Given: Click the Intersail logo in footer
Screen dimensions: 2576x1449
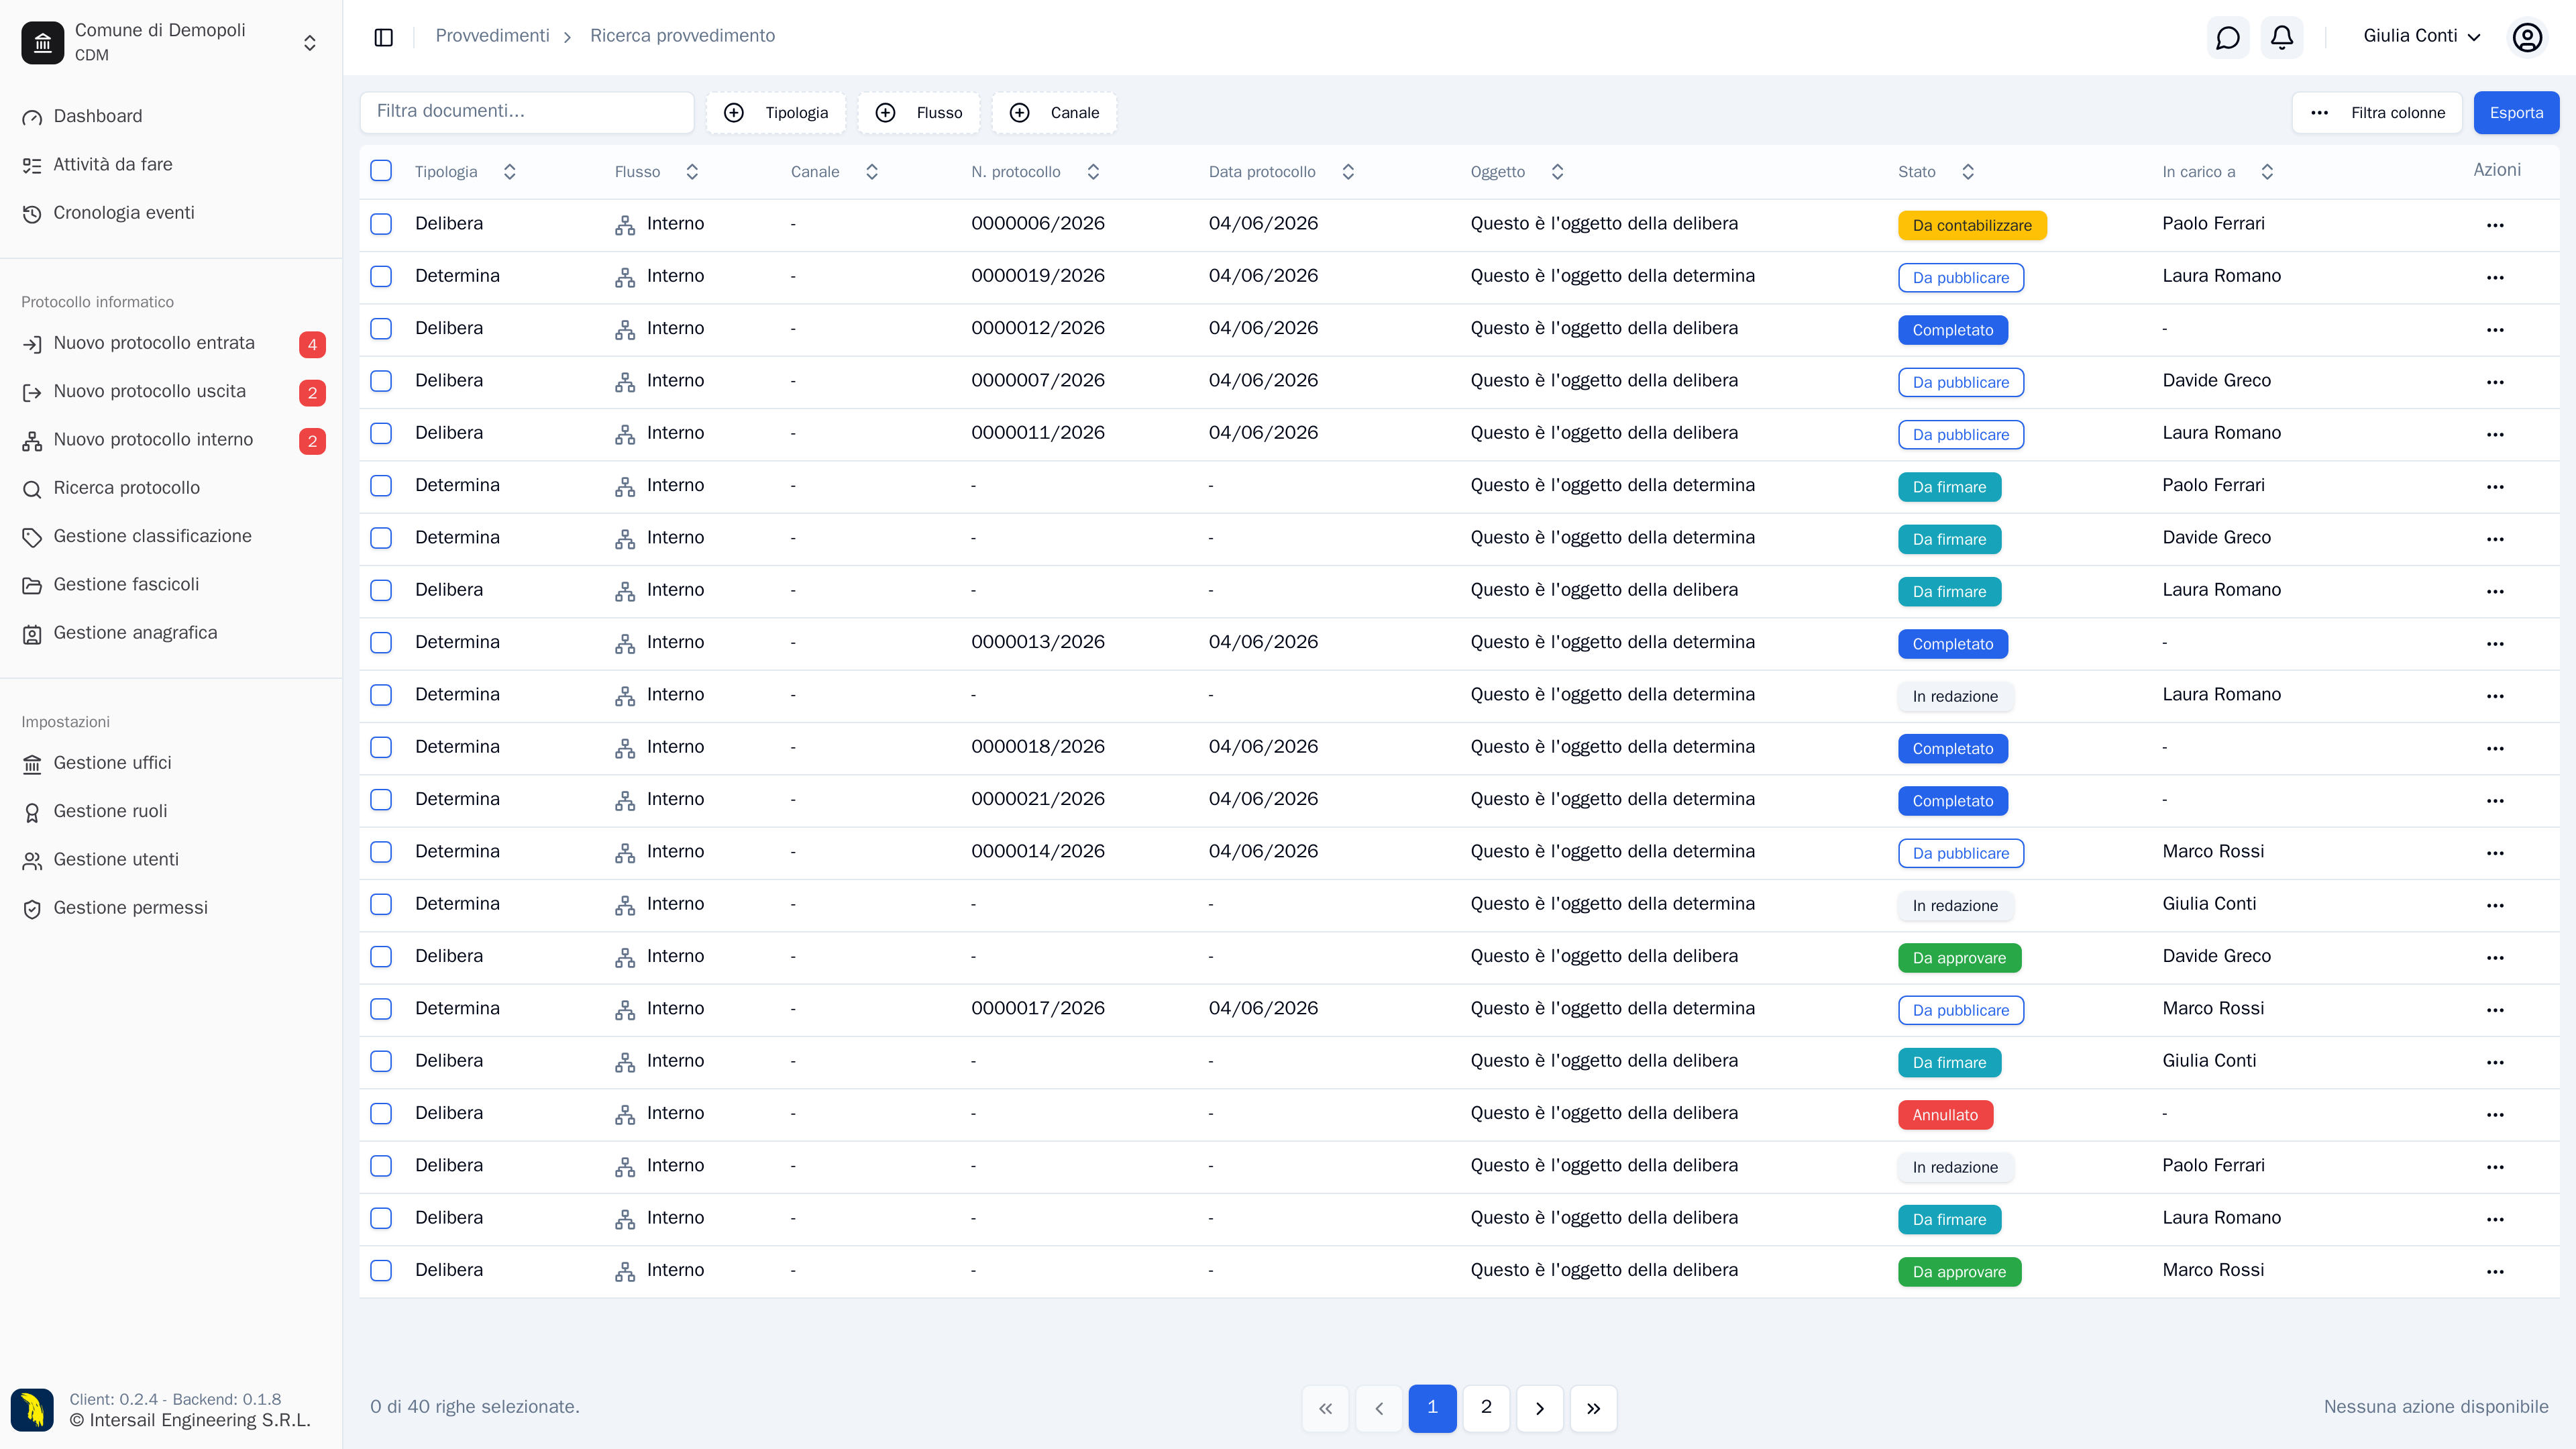Looking at the screenshot, I should (x=32, y=1409).
